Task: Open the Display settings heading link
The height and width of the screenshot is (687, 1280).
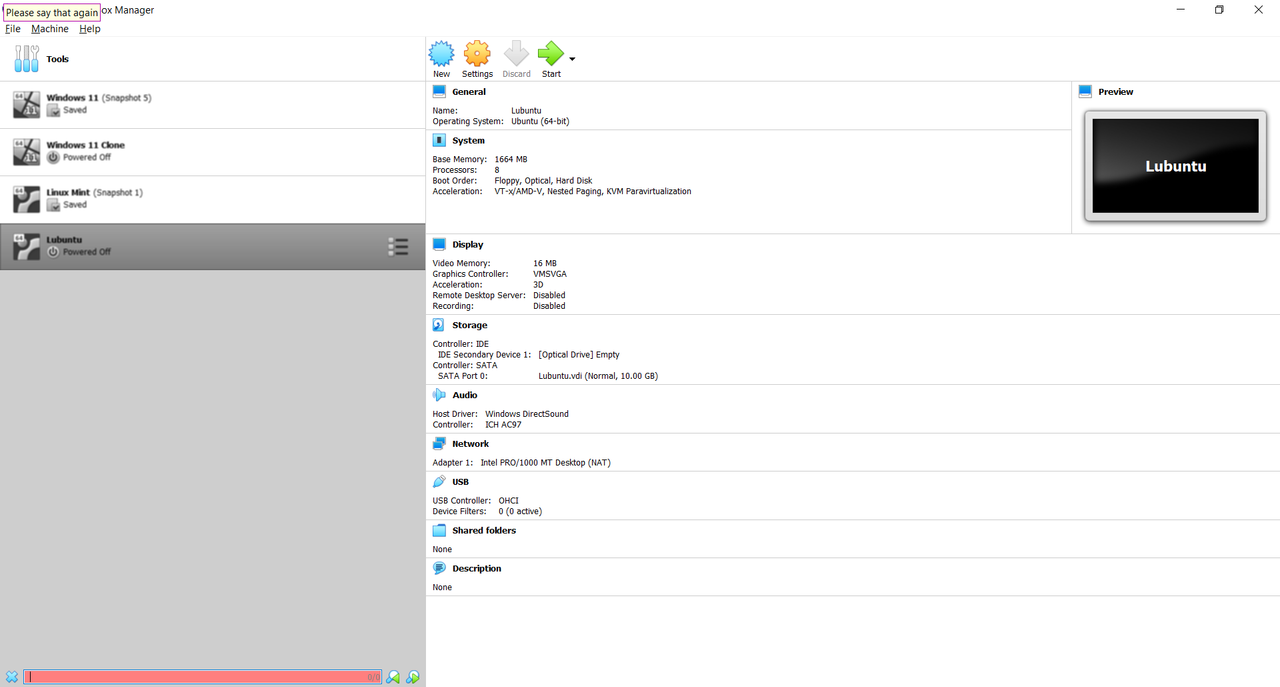Action: tap(468, 245)
